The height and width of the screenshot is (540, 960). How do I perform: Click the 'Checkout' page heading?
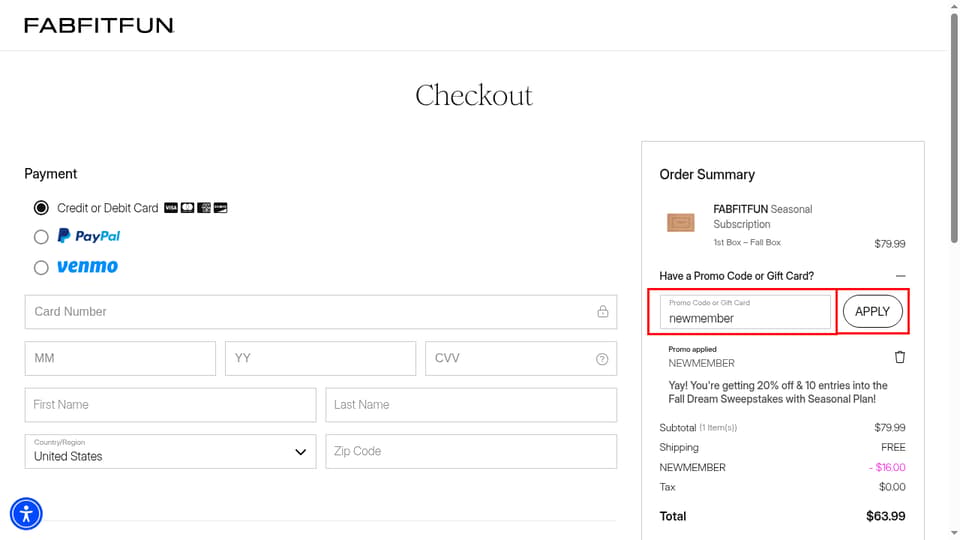pos(474,96)
